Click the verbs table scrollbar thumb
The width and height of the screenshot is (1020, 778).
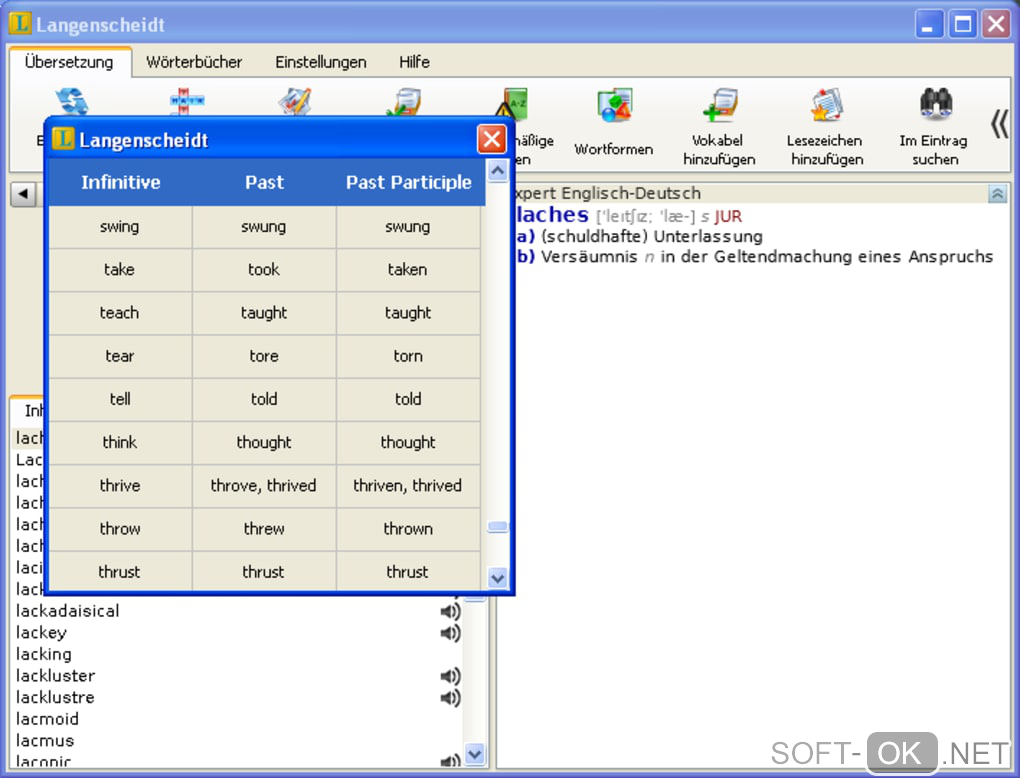pos(498,526)
